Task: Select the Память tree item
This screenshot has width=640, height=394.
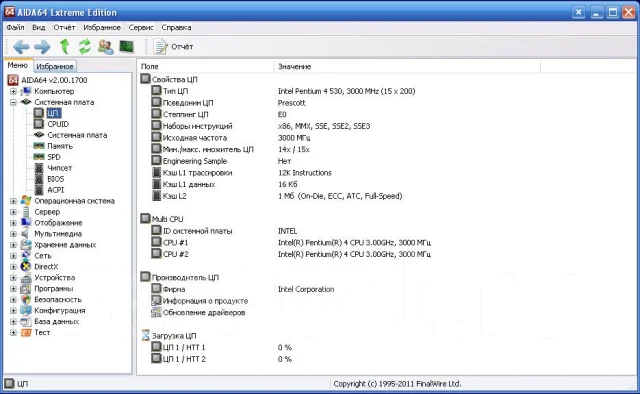Action: click(x=60, y=146)
